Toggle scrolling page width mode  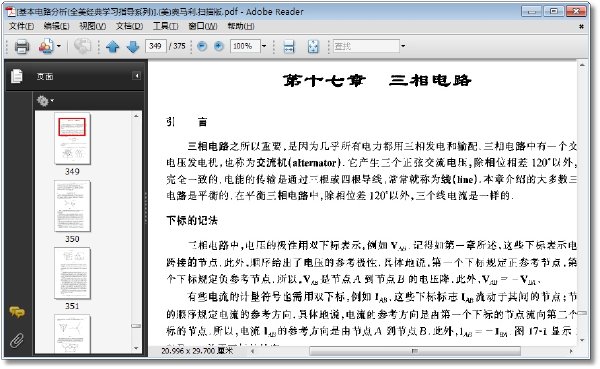coord(289,47)
